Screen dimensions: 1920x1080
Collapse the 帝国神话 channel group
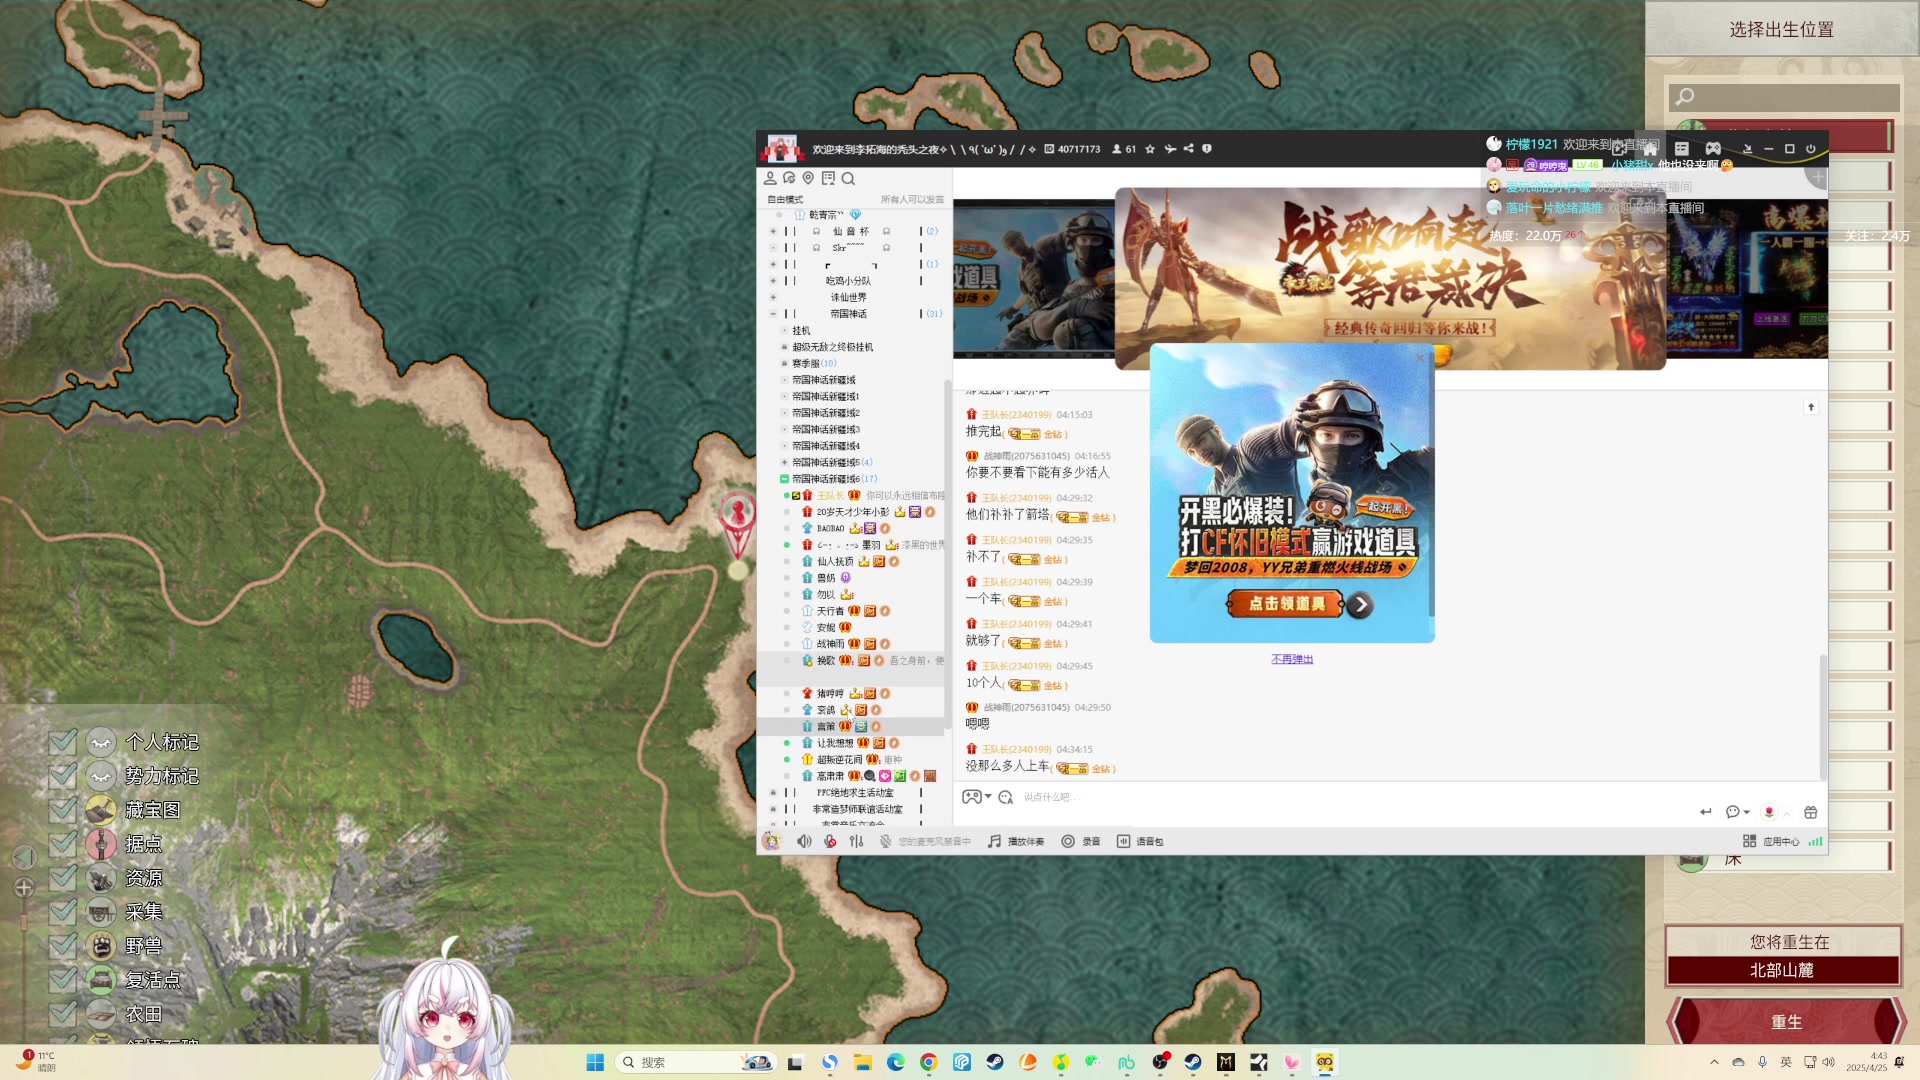coord(773,314)
